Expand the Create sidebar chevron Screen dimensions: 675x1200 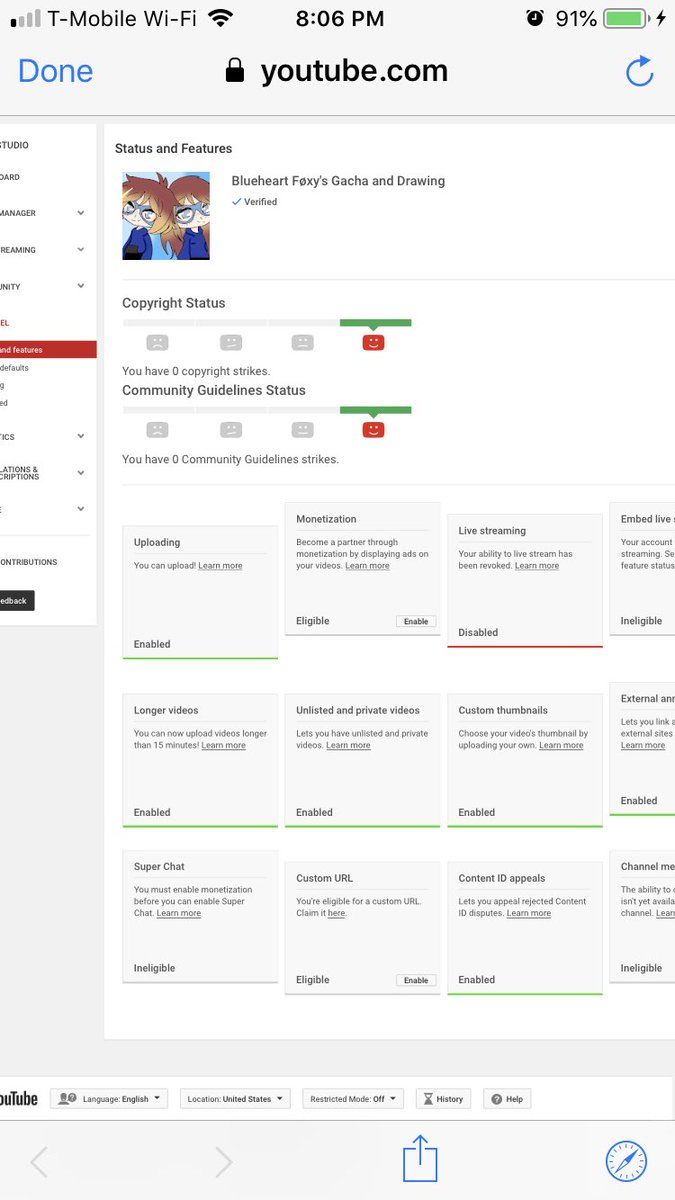click(x=81, y=509)
